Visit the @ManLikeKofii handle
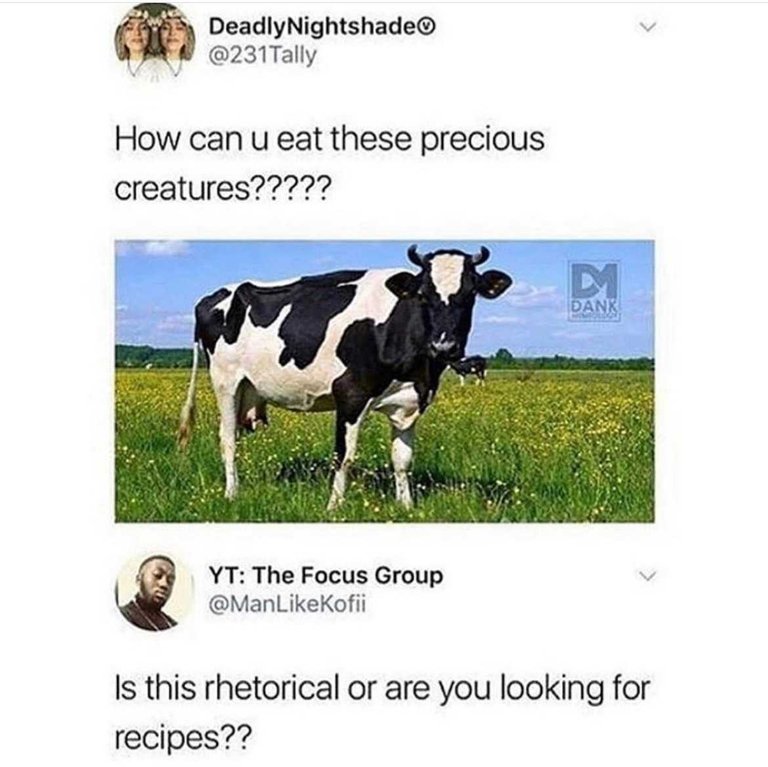 (x=287, y=604)
